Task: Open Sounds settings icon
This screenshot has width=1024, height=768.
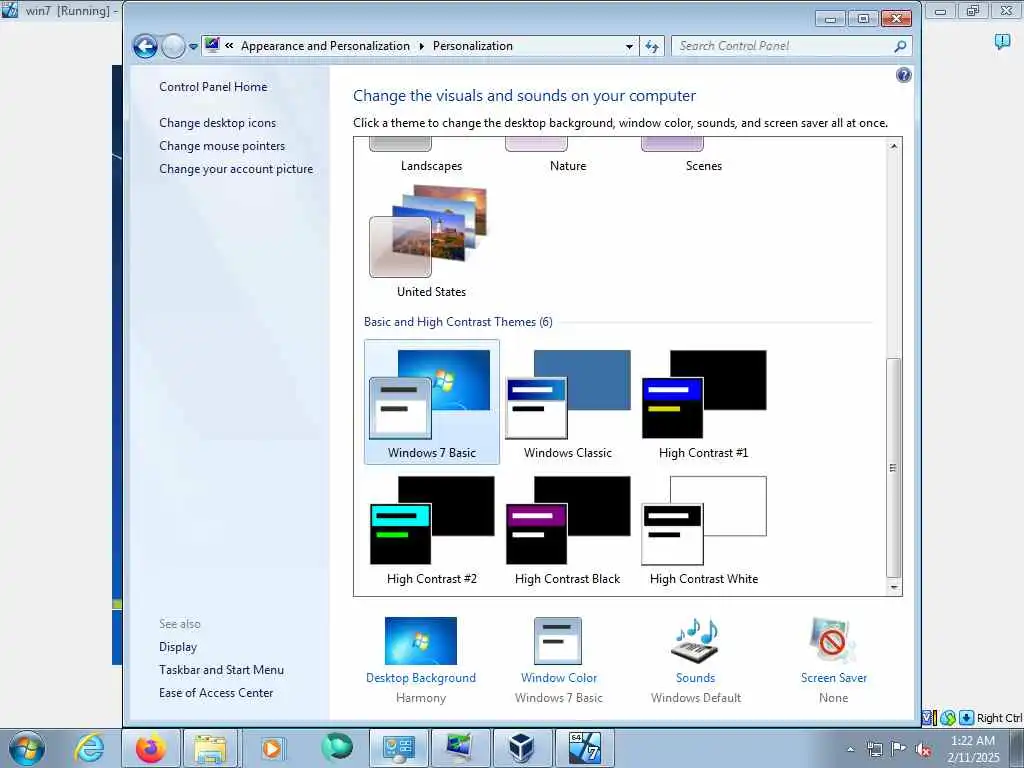Action: [695, 640]
